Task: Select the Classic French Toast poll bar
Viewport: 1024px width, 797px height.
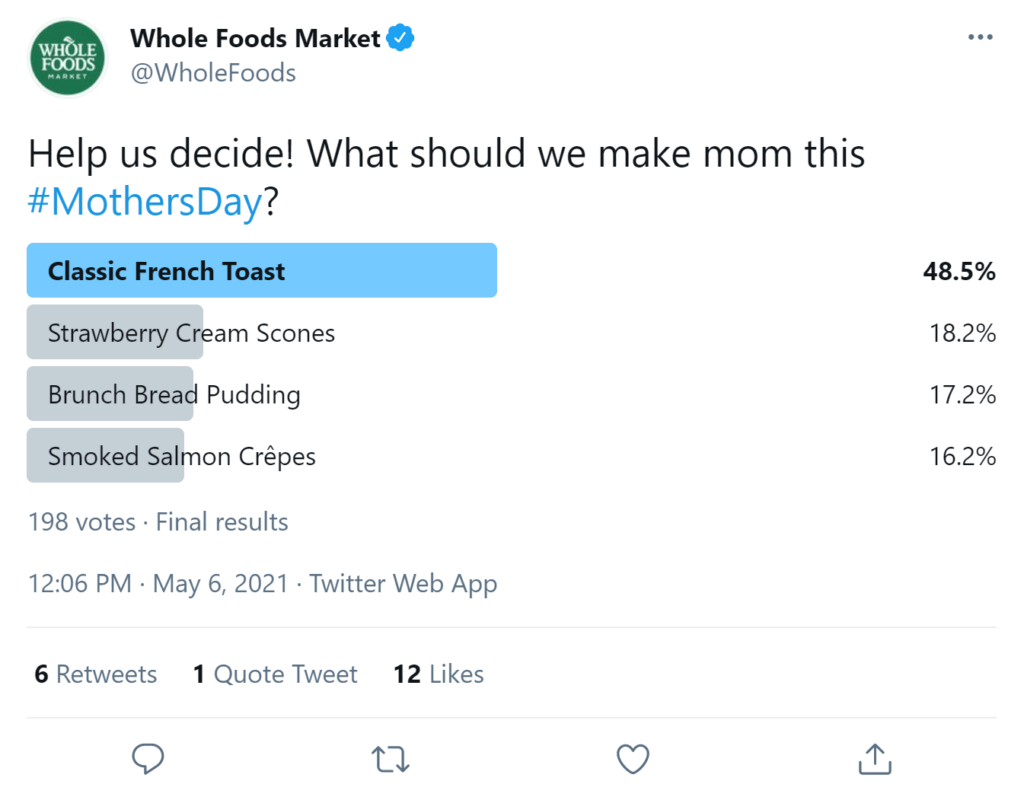Action: 262,271
